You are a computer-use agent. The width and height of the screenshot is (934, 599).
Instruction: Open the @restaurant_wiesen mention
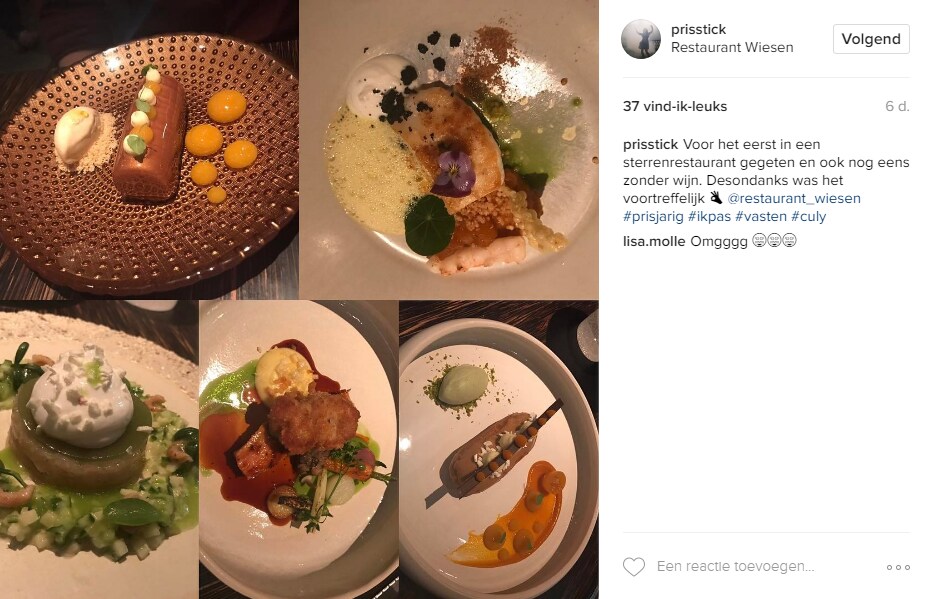[794, 198]
